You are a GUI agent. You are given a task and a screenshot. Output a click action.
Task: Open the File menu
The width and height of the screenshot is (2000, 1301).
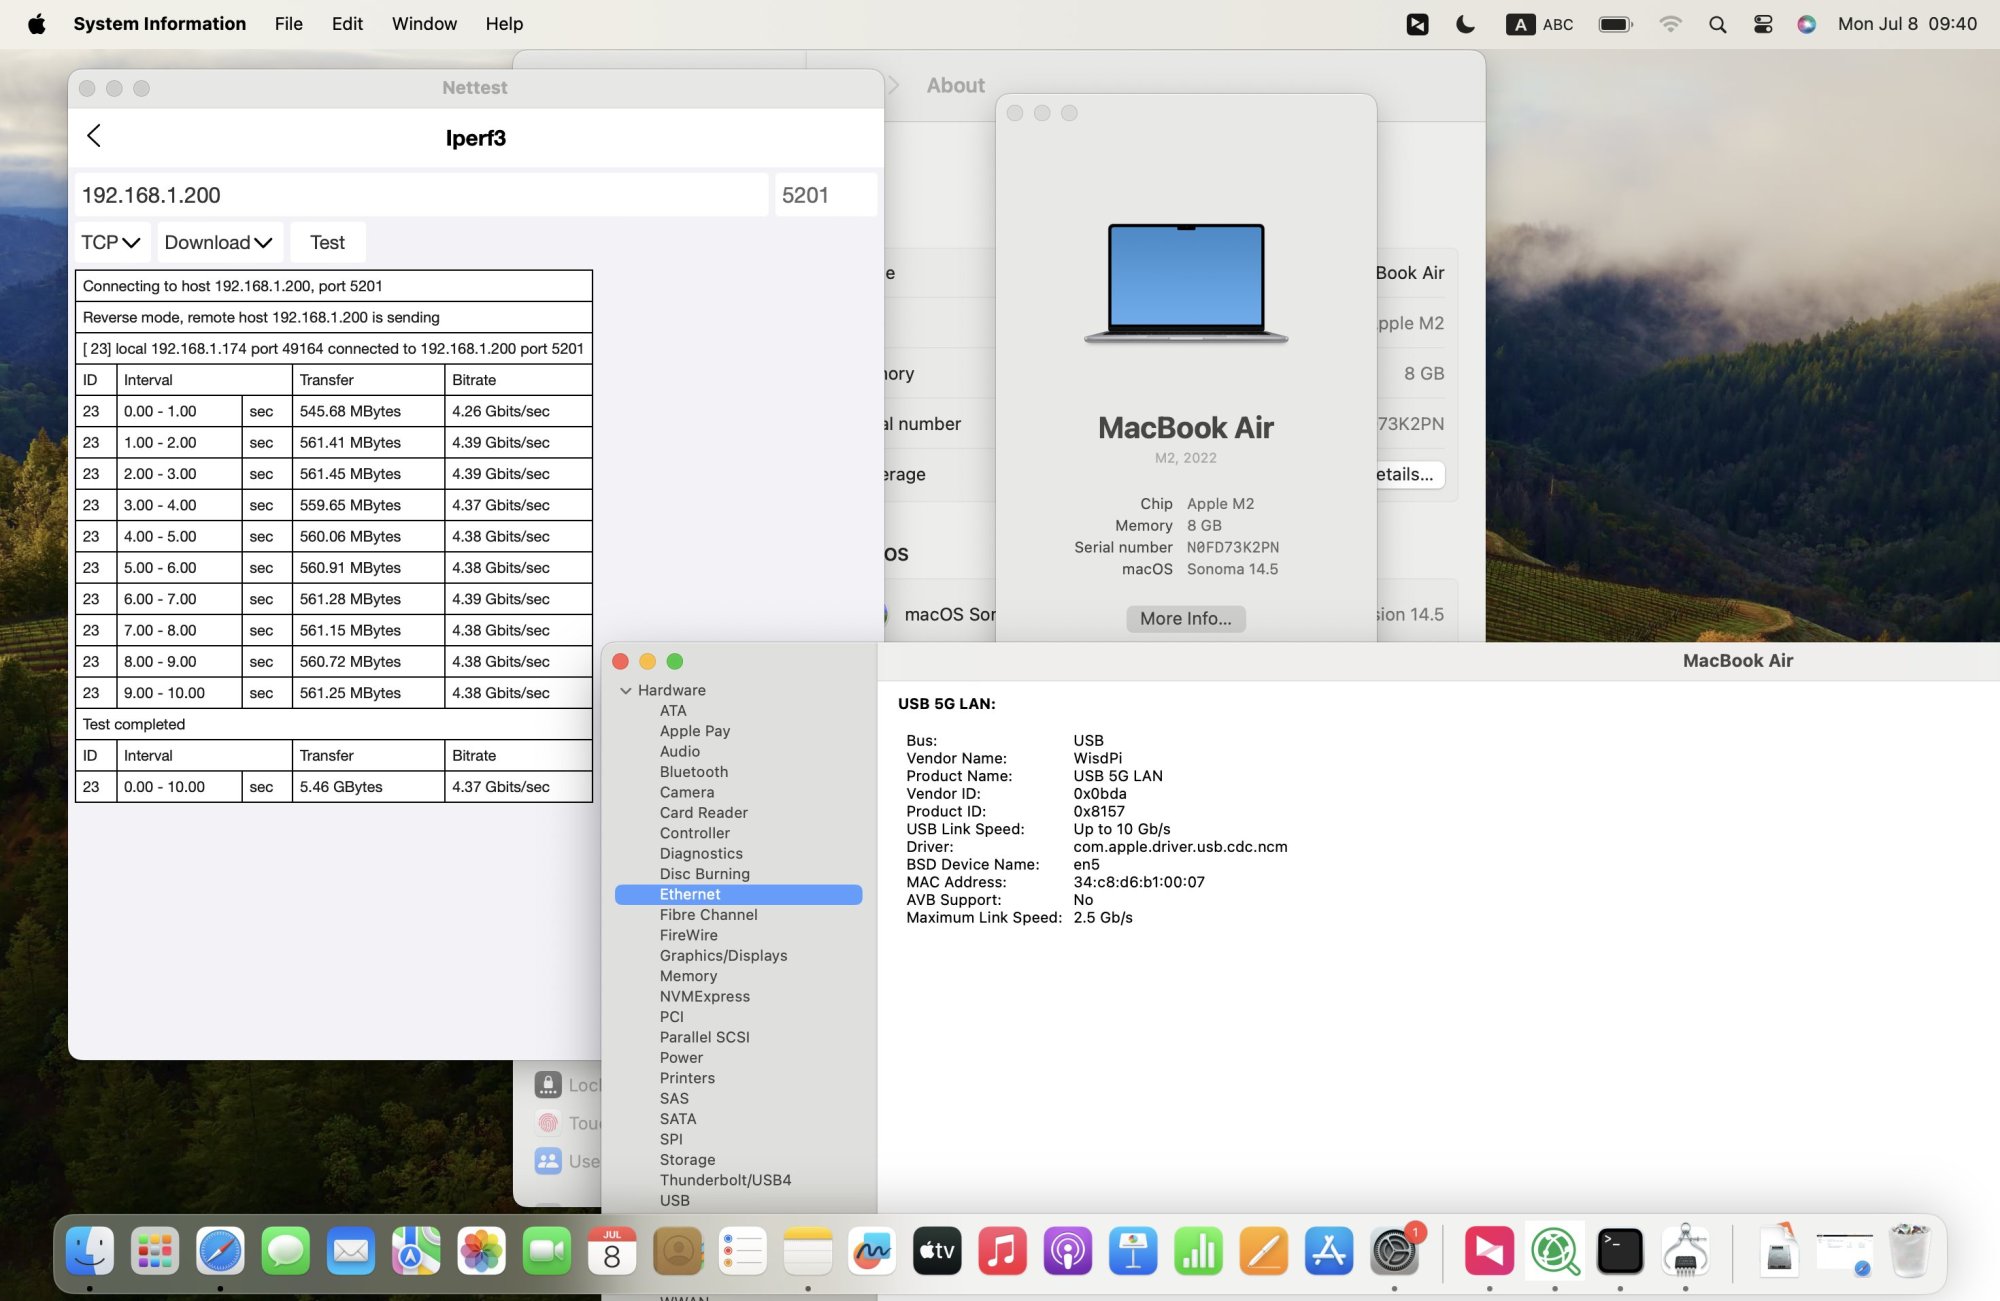pyautogui.click(x=288, y=24)
